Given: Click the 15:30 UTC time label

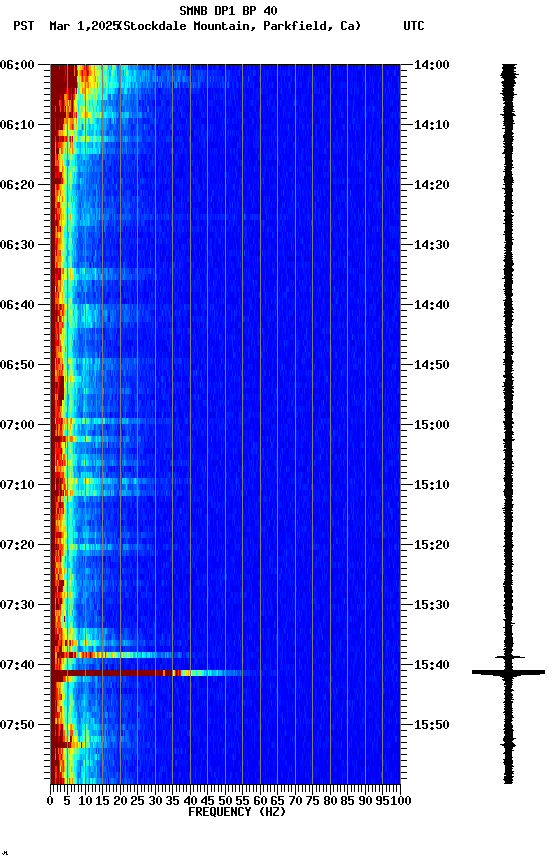Looking at the screenshot, I should click(432, 605).
